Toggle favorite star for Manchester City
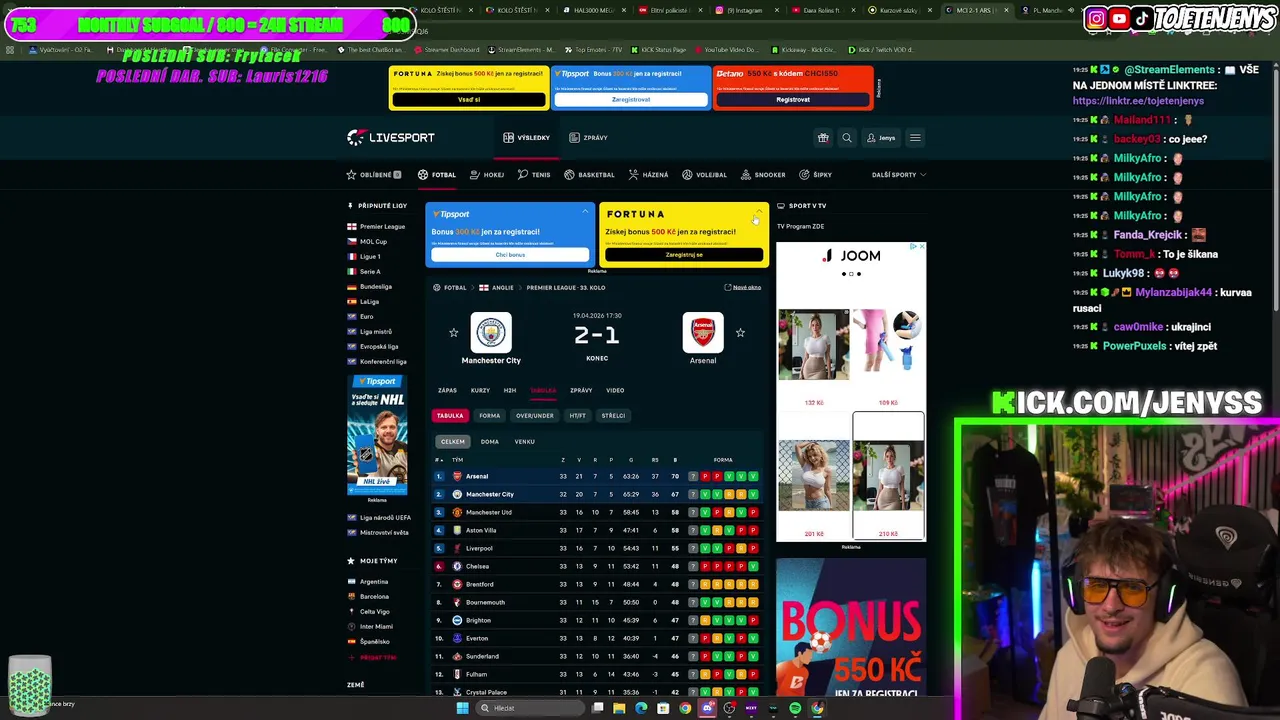Image resolution: width=1280 pixels, height=720 pixels. (x=453, y=333)
